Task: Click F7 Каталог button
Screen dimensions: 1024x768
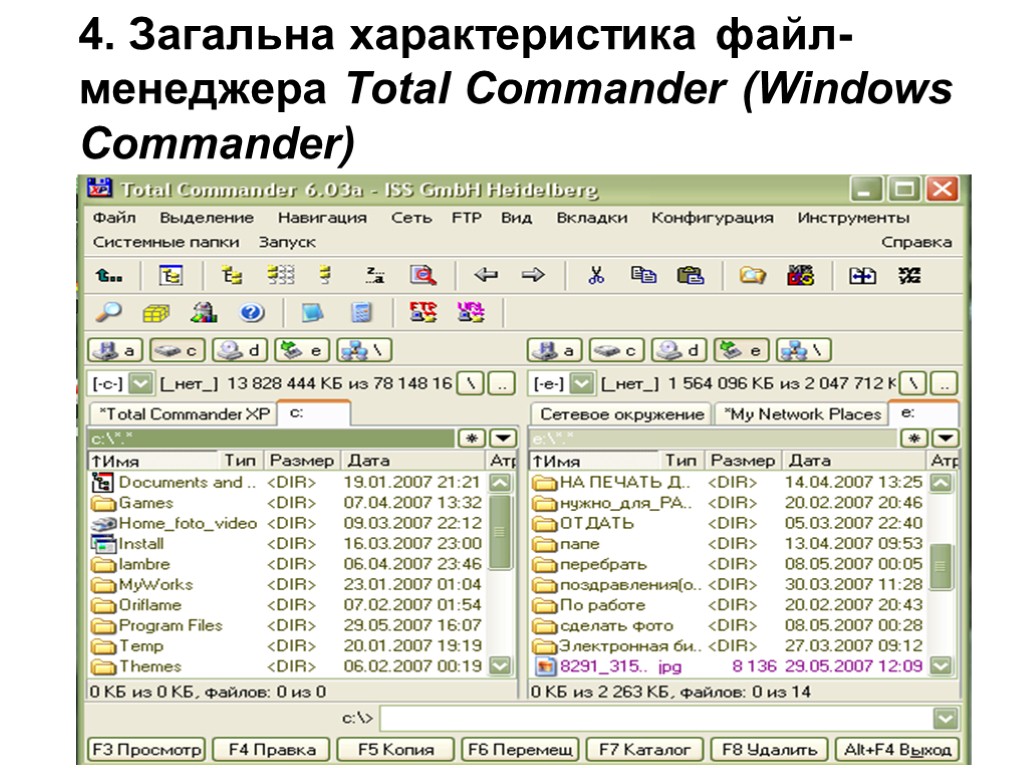Action: [645, 749]
